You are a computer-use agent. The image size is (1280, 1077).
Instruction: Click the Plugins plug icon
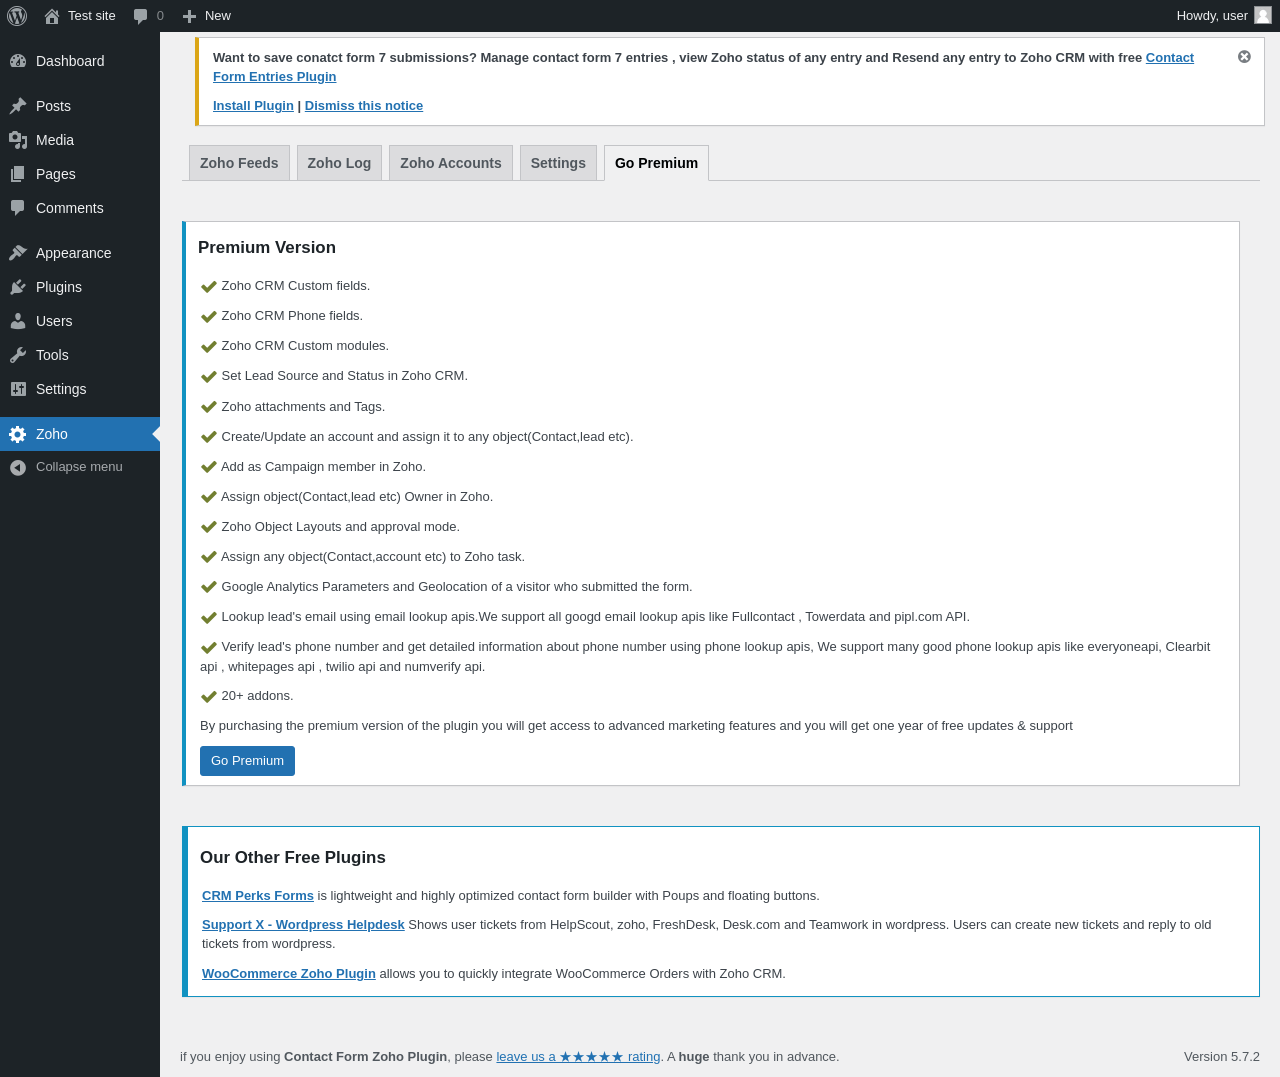click(18, 287)
